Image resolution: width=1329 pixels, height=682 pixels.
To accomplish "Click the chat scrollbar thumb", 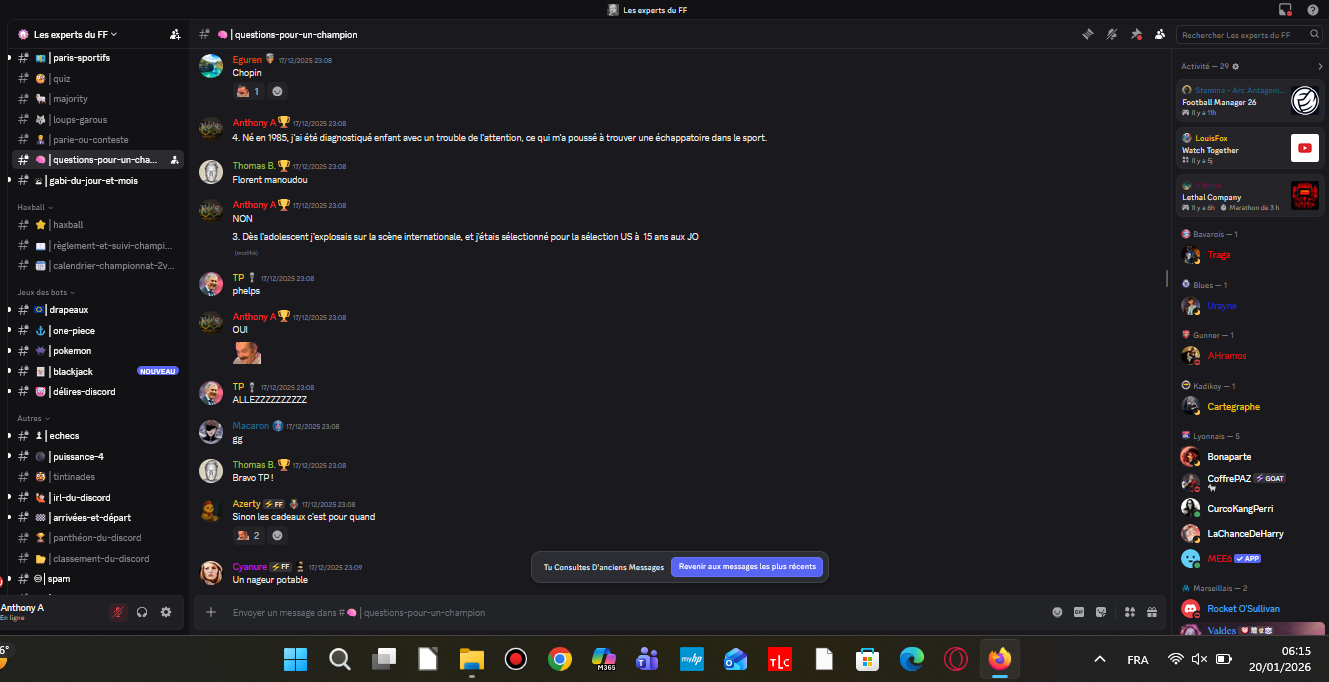I will click(x=1167, y=278).
